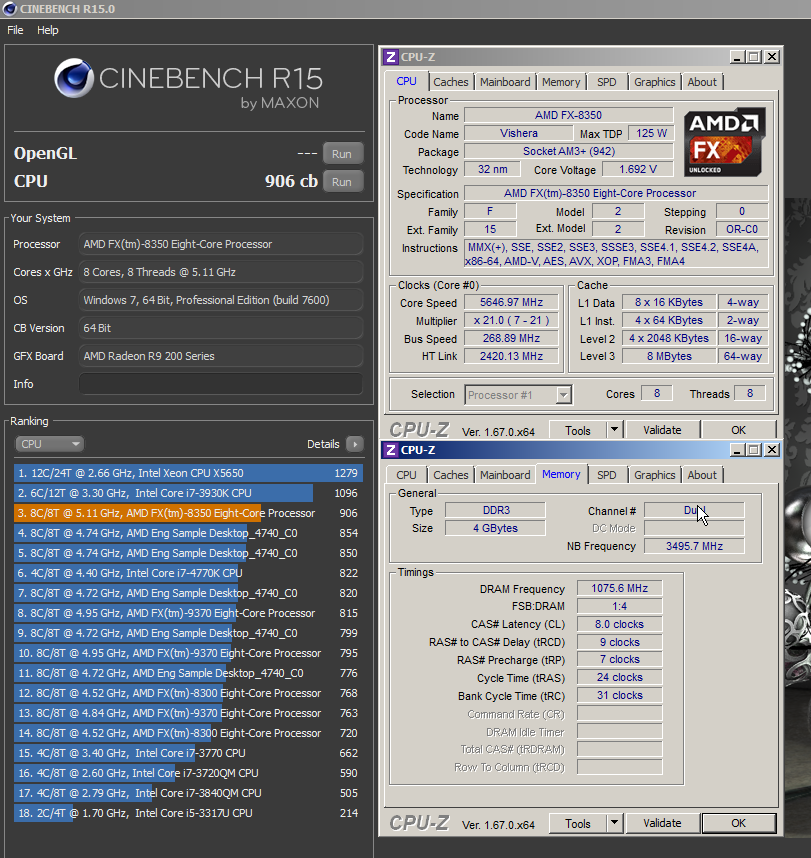Switch to Memory tab in top CPU-Z

(x=561, y=82)
